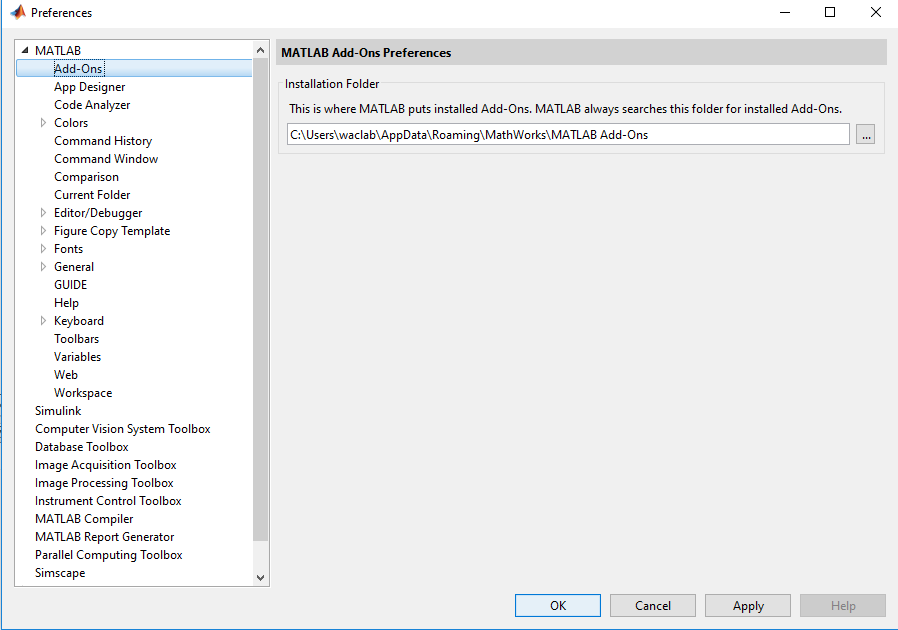The height and width of the screenshot is (630, 898).
Task: Confirm preferences with OK button
Action: pyautogui.click(x=558, y=605)
